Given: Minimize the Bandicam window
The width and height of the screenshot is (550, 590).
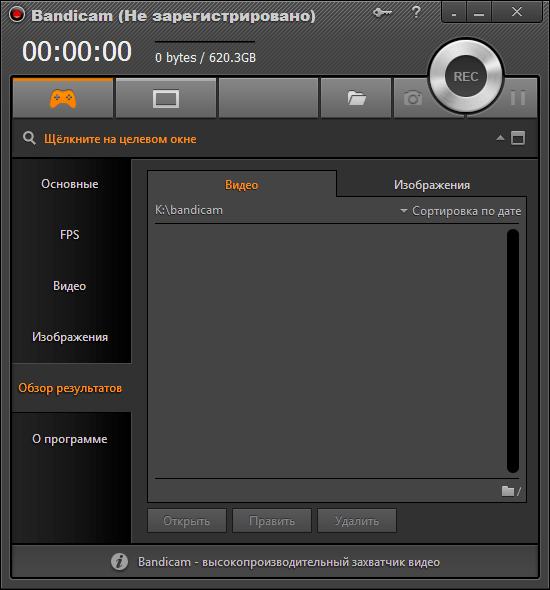Looking at the screenshot, I should (x=479, y=13).
